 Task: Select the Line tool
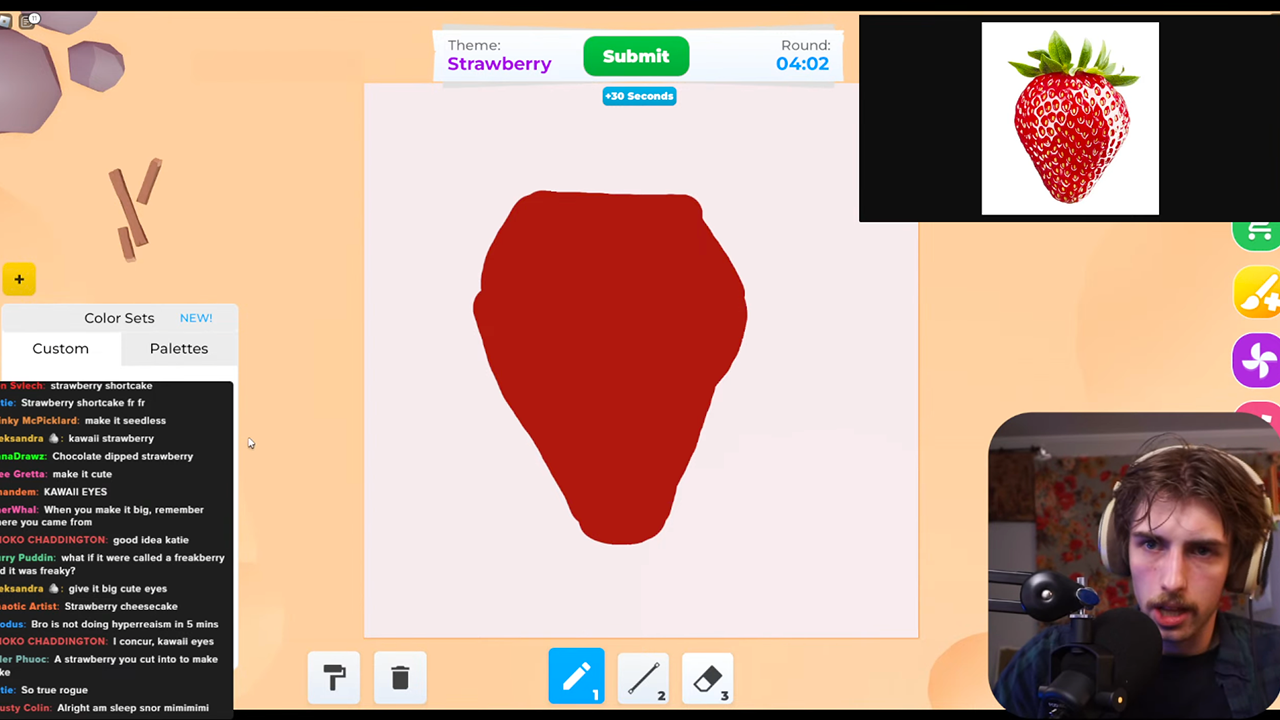643,678
